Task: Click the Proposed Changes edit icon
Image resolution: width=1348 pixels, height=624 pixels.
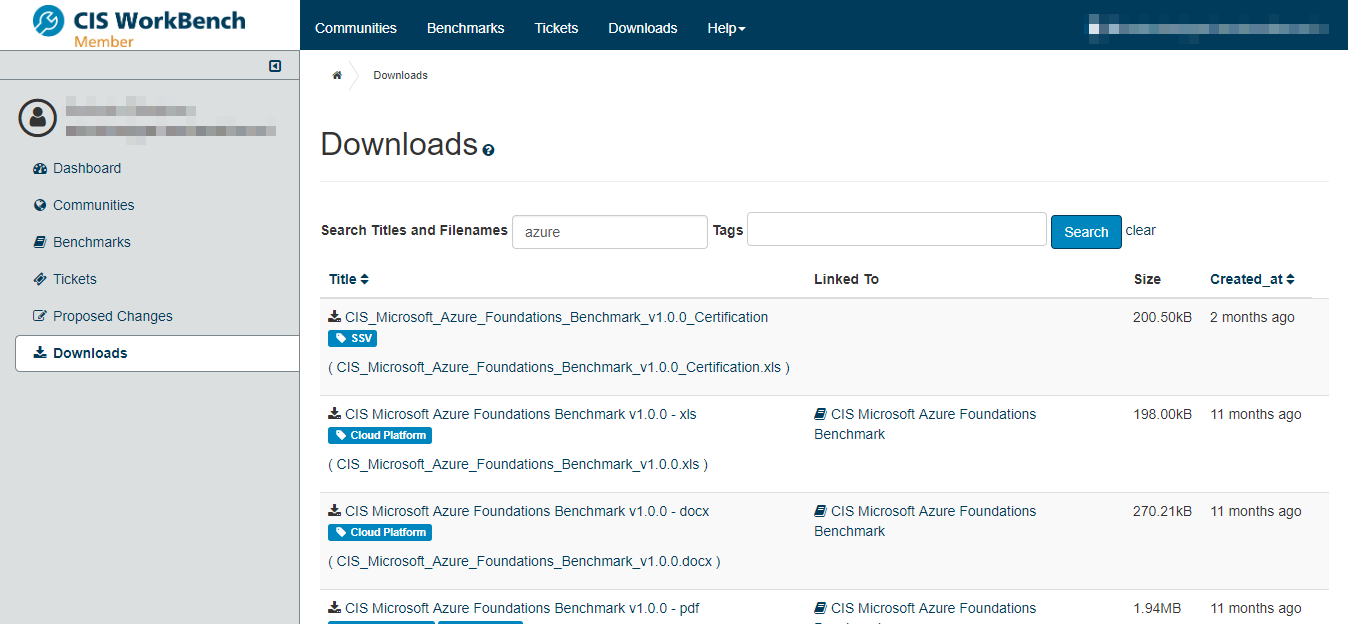Action: point(40,316)
